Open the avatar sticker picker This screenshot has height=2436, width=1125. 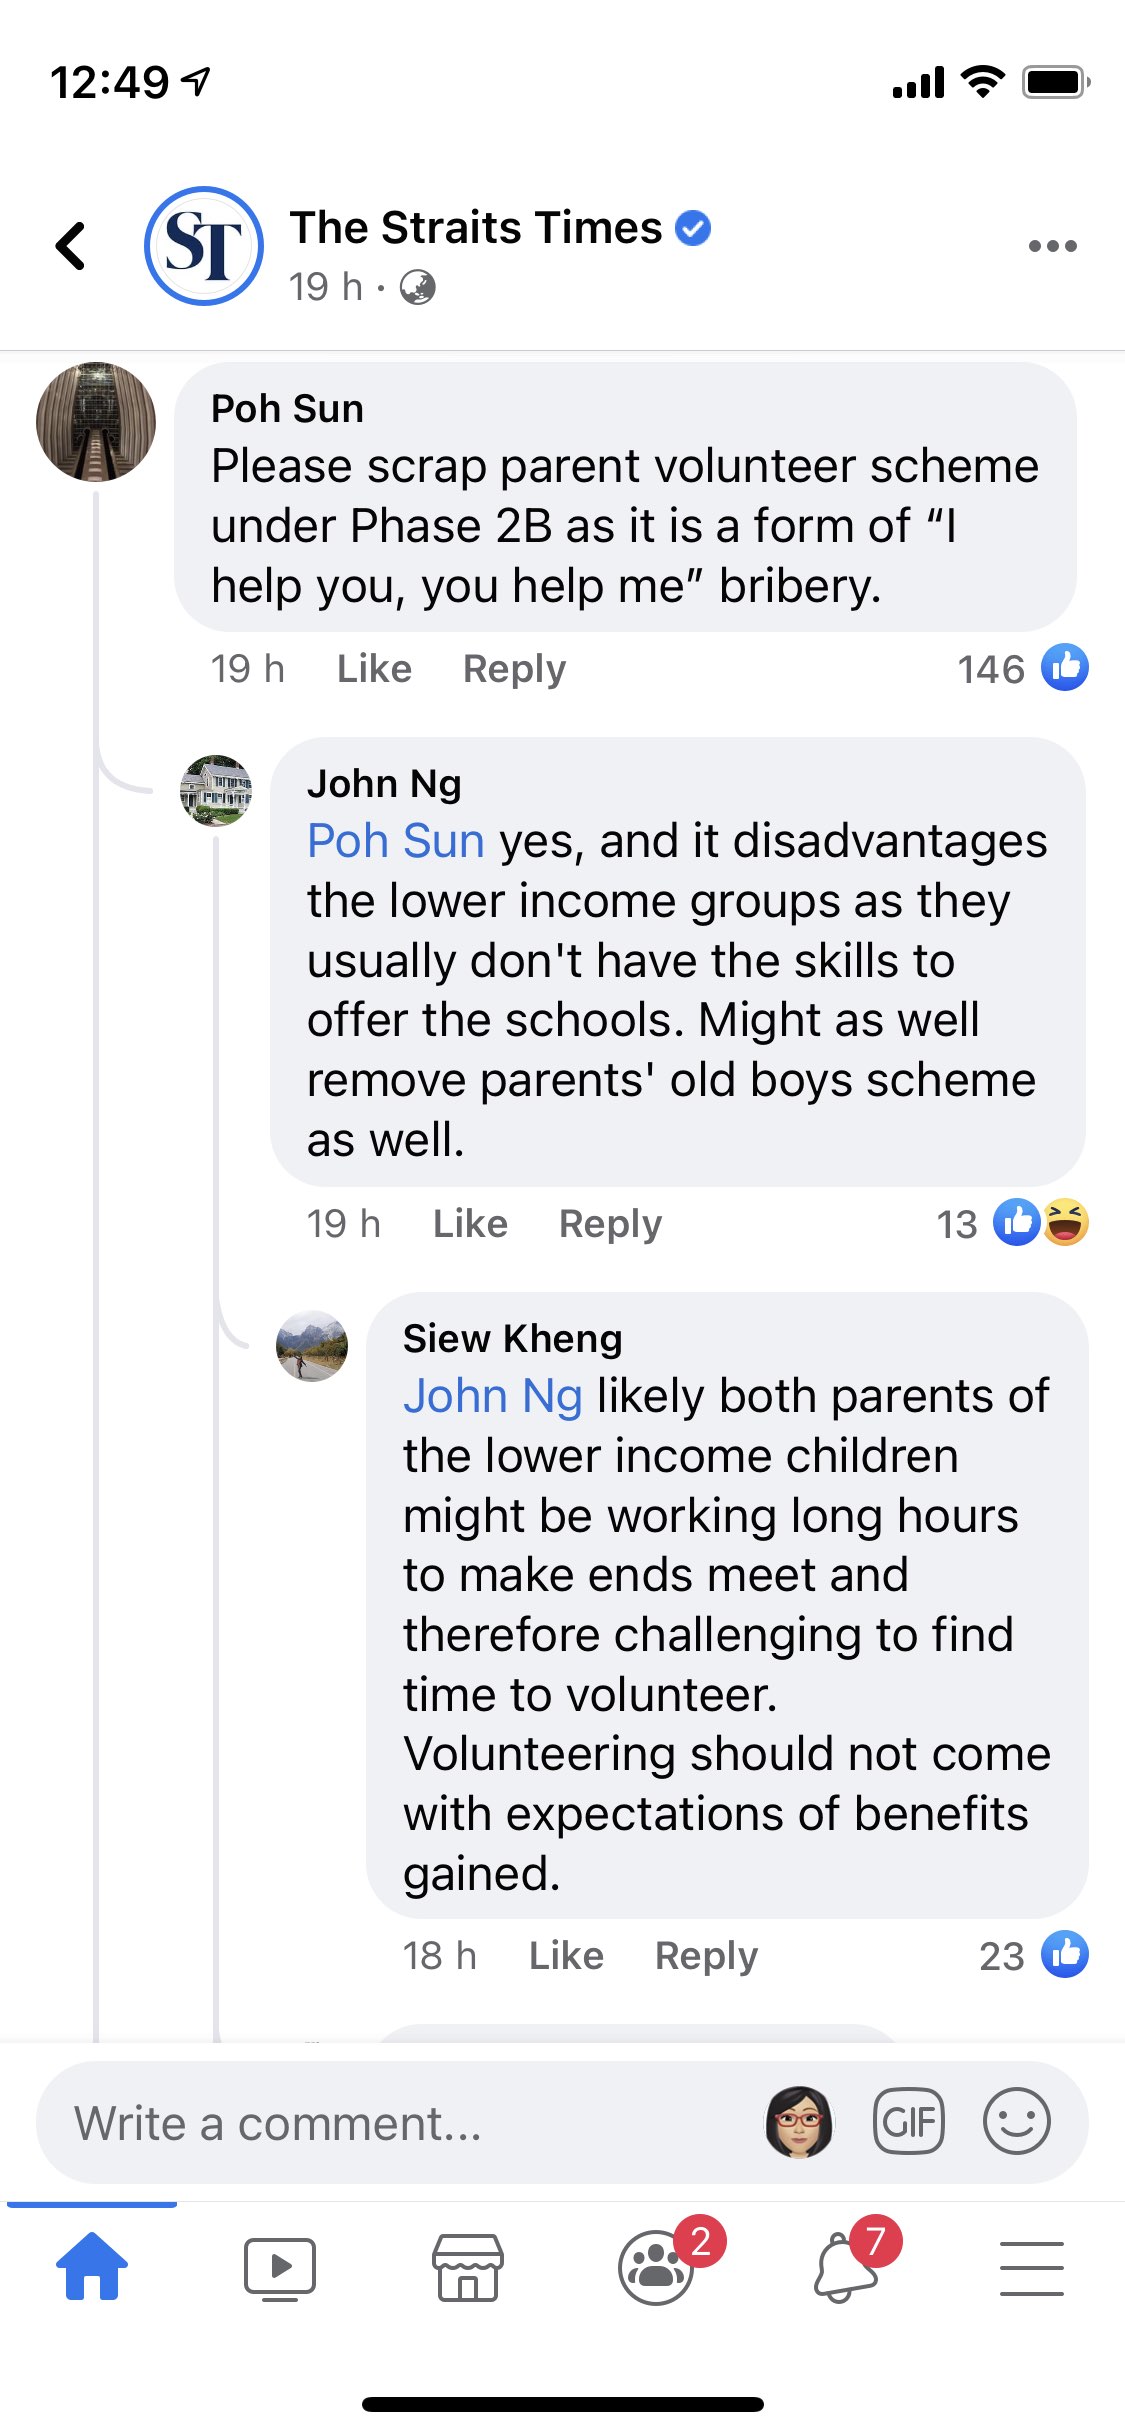coord(798,2122)
